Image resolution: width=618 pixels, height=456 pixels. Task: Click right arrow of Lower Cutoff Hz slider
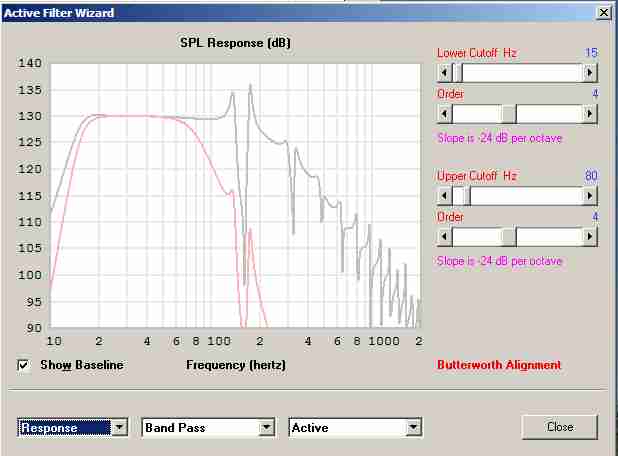coord(590,73)
